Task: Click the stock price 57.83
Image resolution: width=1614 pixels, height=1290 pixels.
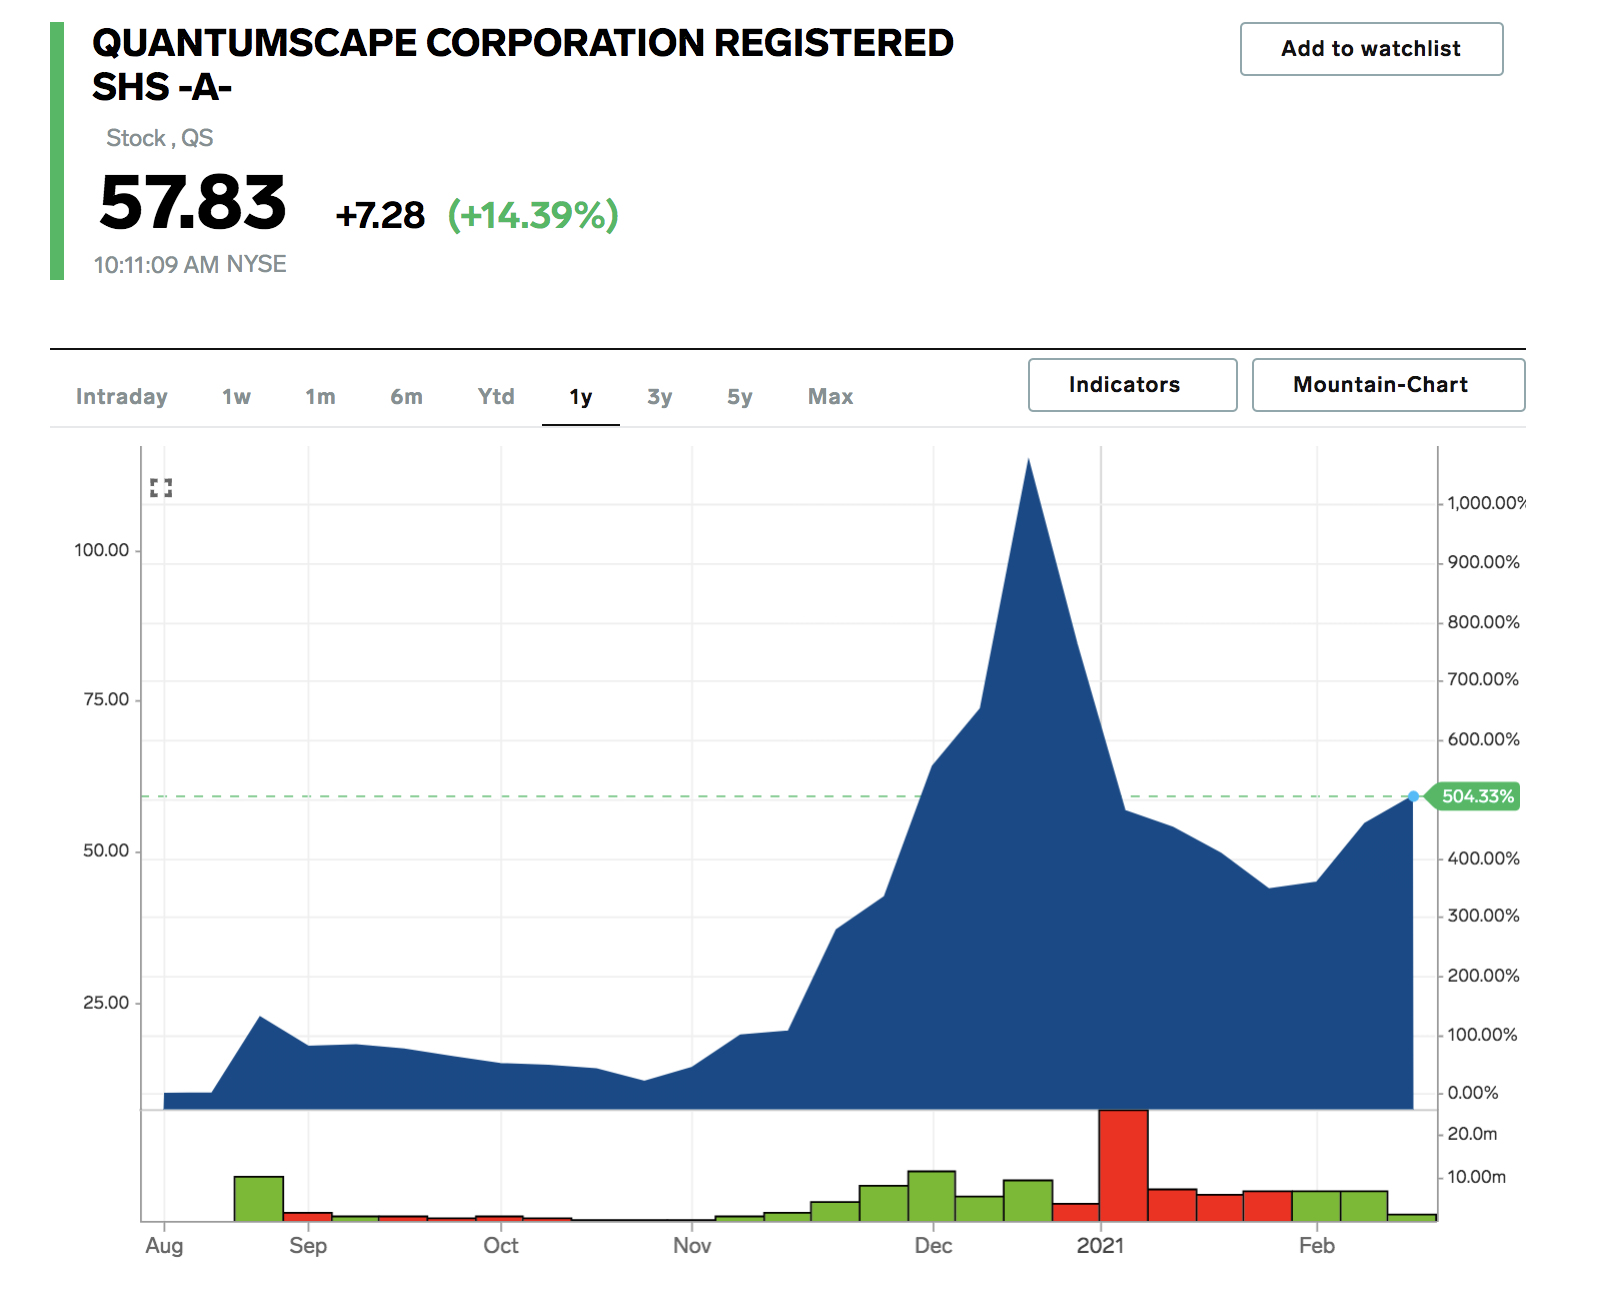Action: pos(193,203)
